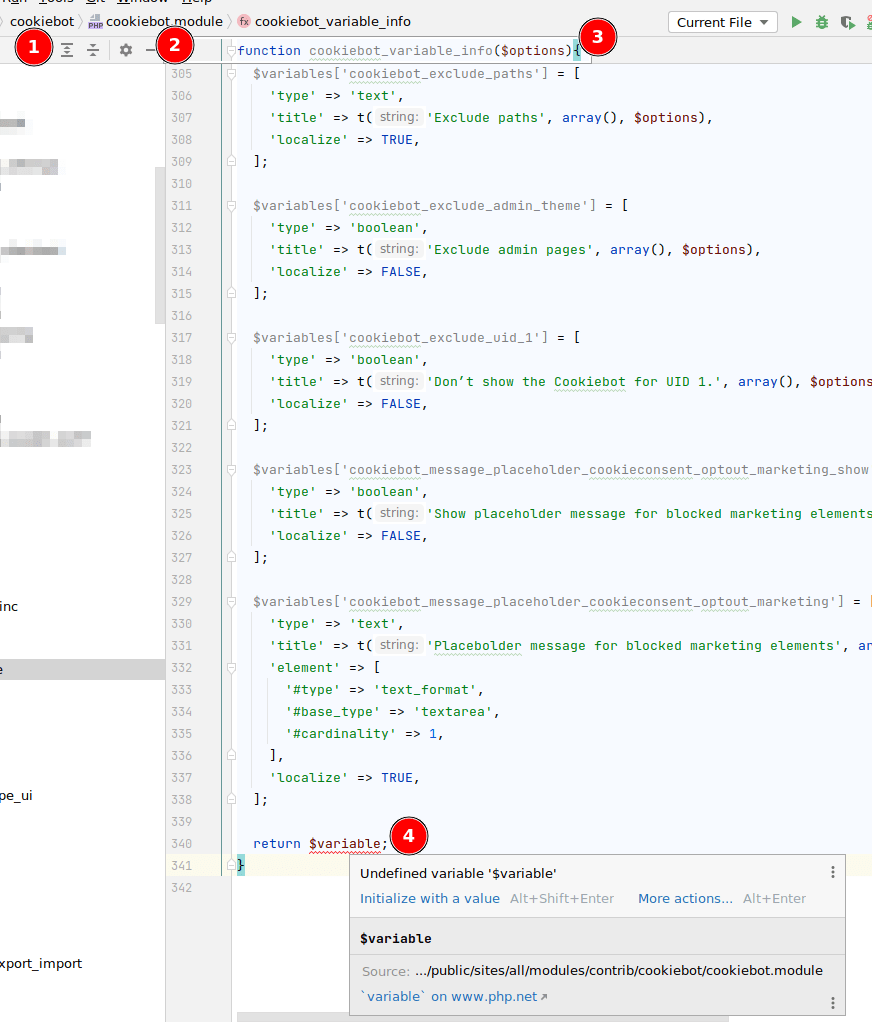The width and height of the screenshot is (872, 1022).
Task: Collapse fold marker on line 323
Action: click(231, 469)
